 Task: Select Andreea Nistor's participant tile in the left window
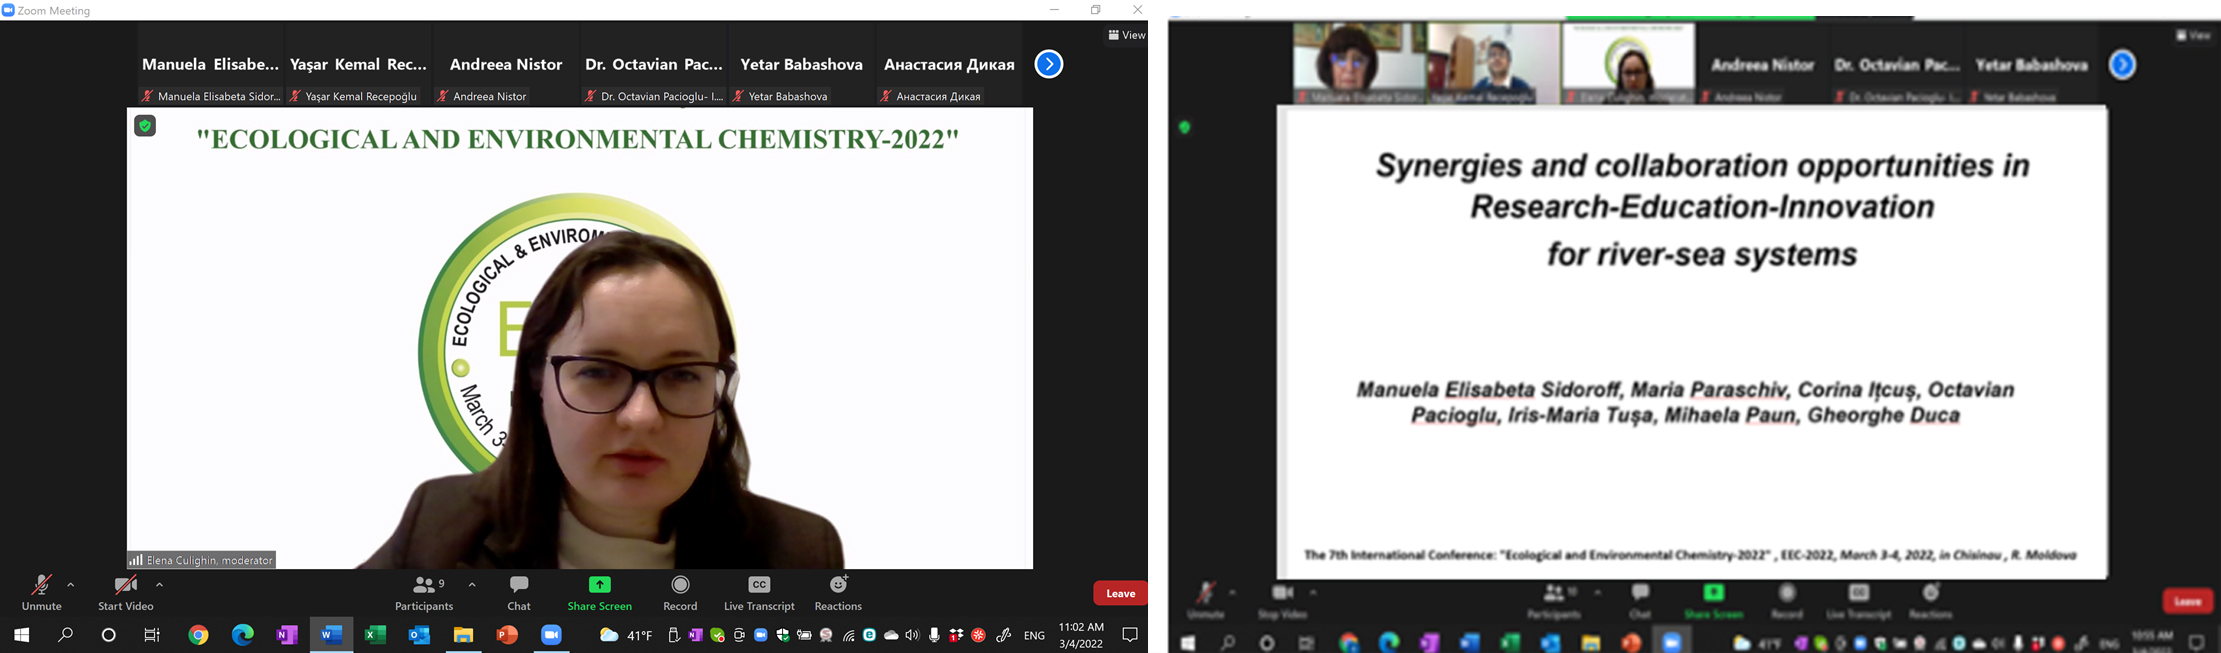click(x=506, y=75)
